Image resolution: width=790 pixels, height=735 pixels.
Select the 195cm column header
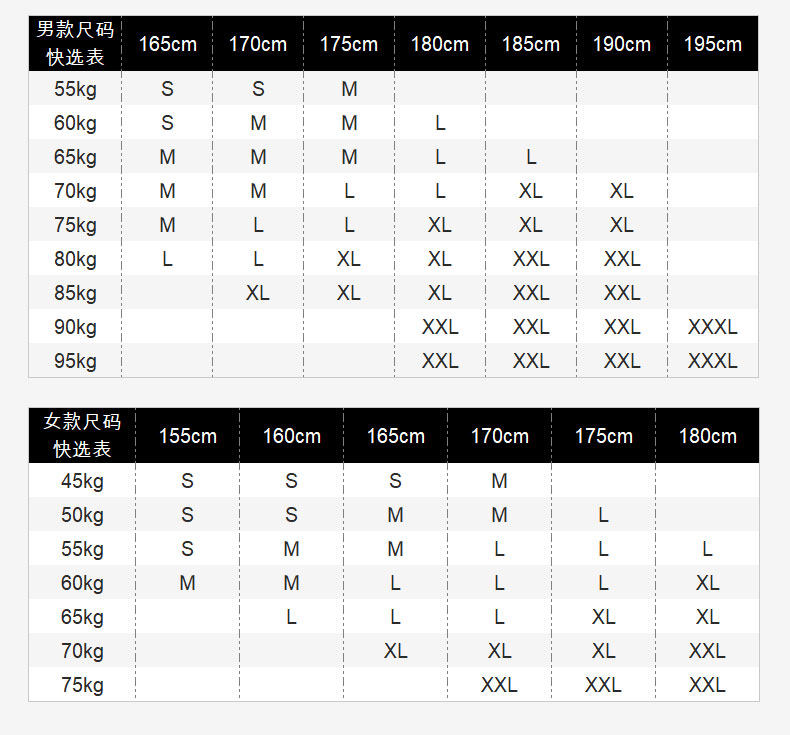[x=712, y=44]
